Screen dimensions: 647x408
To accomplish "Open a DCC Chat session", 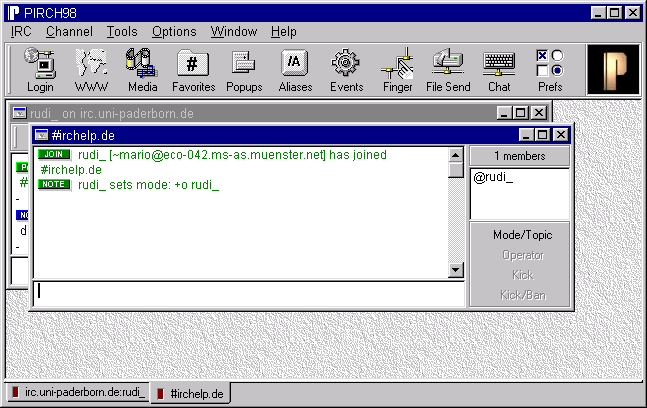I will point(499,70).
